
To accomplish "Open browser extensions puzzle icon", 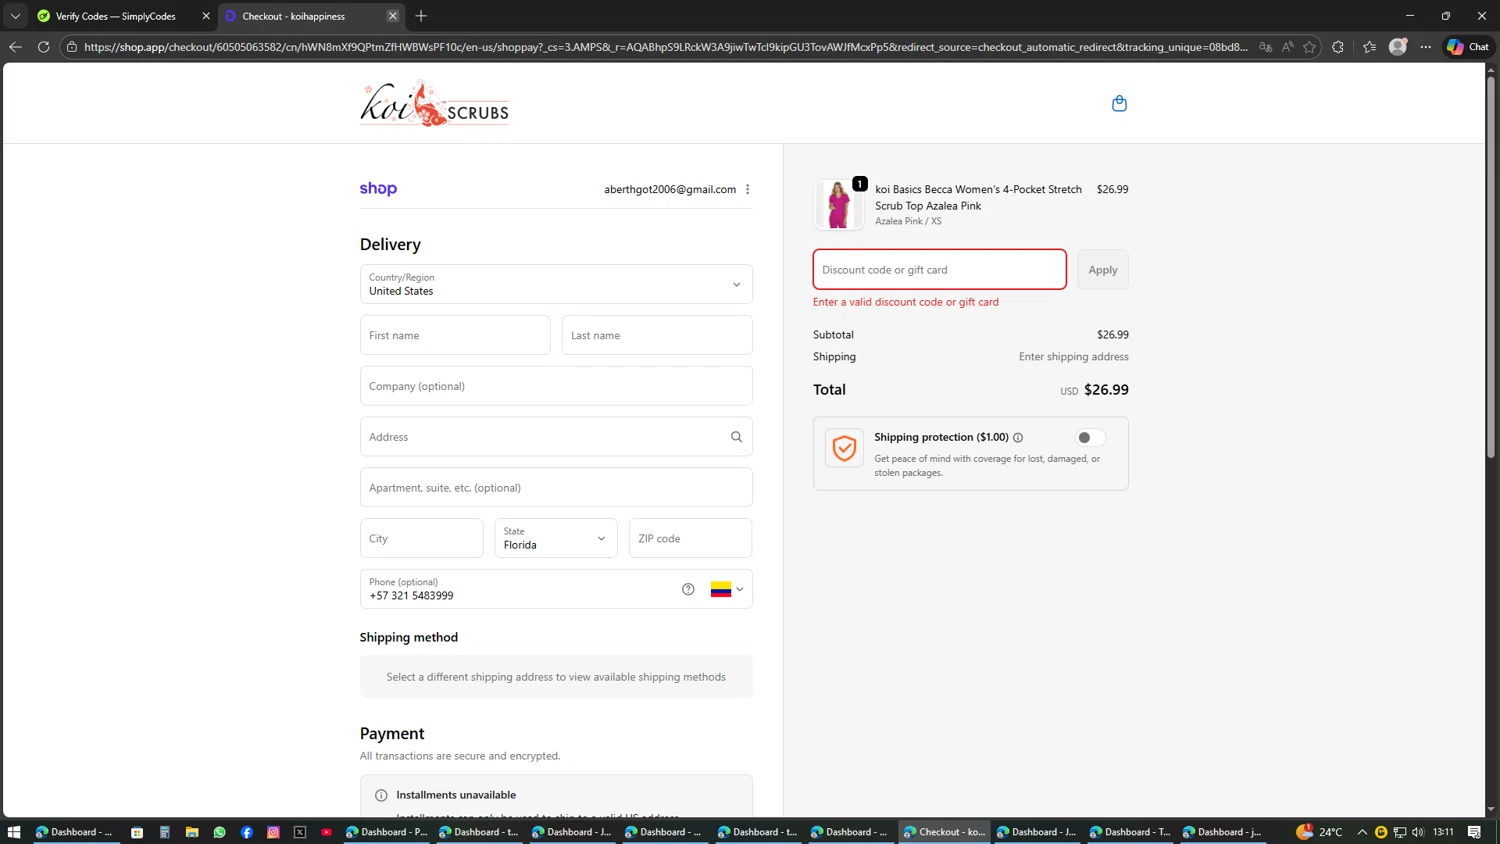I will coord(1338,47).
